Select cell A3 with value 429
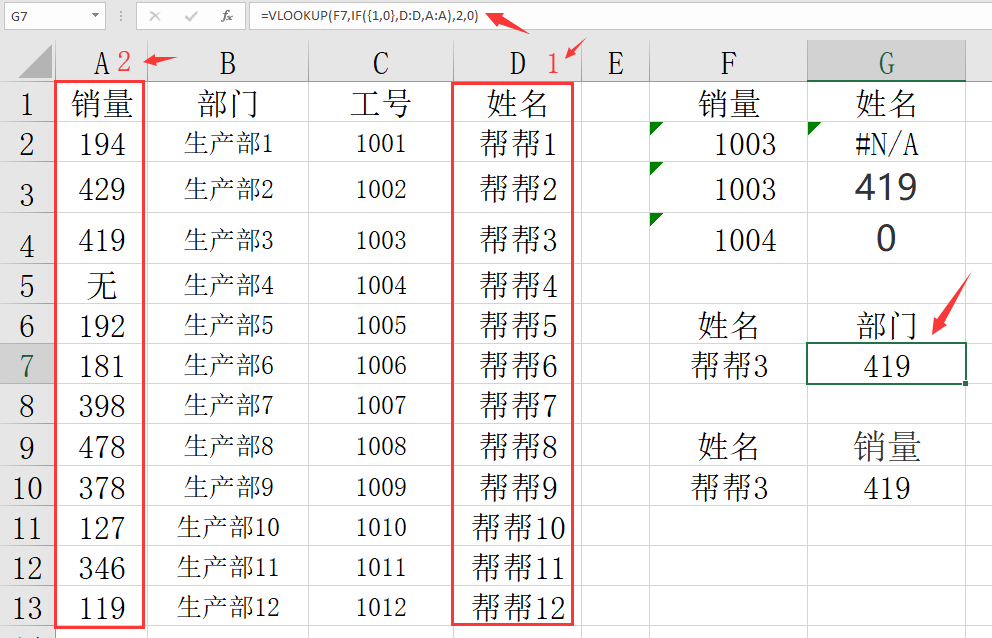The width and height of the screenshot is (992, 638). click(101, 188)
